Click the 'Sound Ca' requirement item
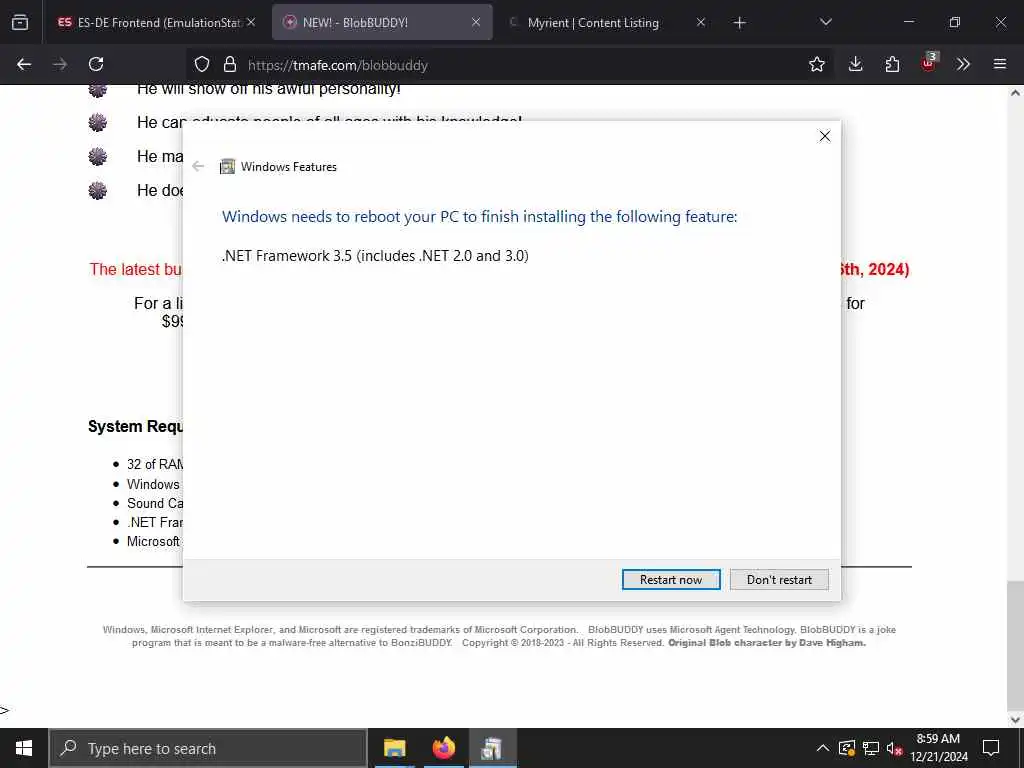The image size is (1024, 768). point(155,503)
